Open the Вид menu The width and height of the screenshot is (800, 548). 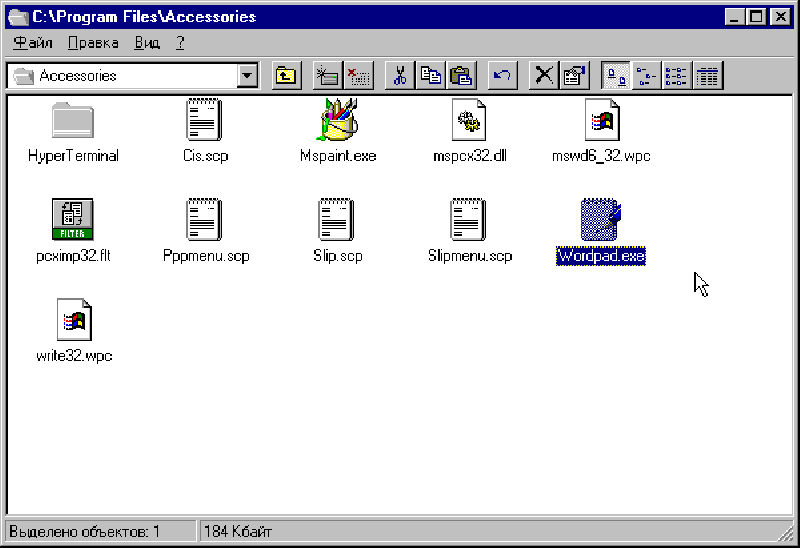(x=147, y=43)
